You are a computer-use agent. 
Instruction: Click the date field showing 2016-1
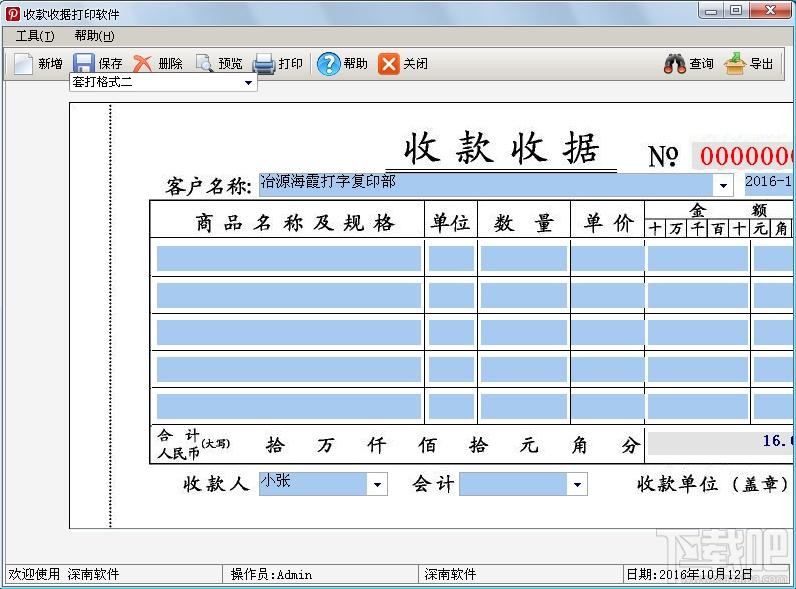(769, 184)
